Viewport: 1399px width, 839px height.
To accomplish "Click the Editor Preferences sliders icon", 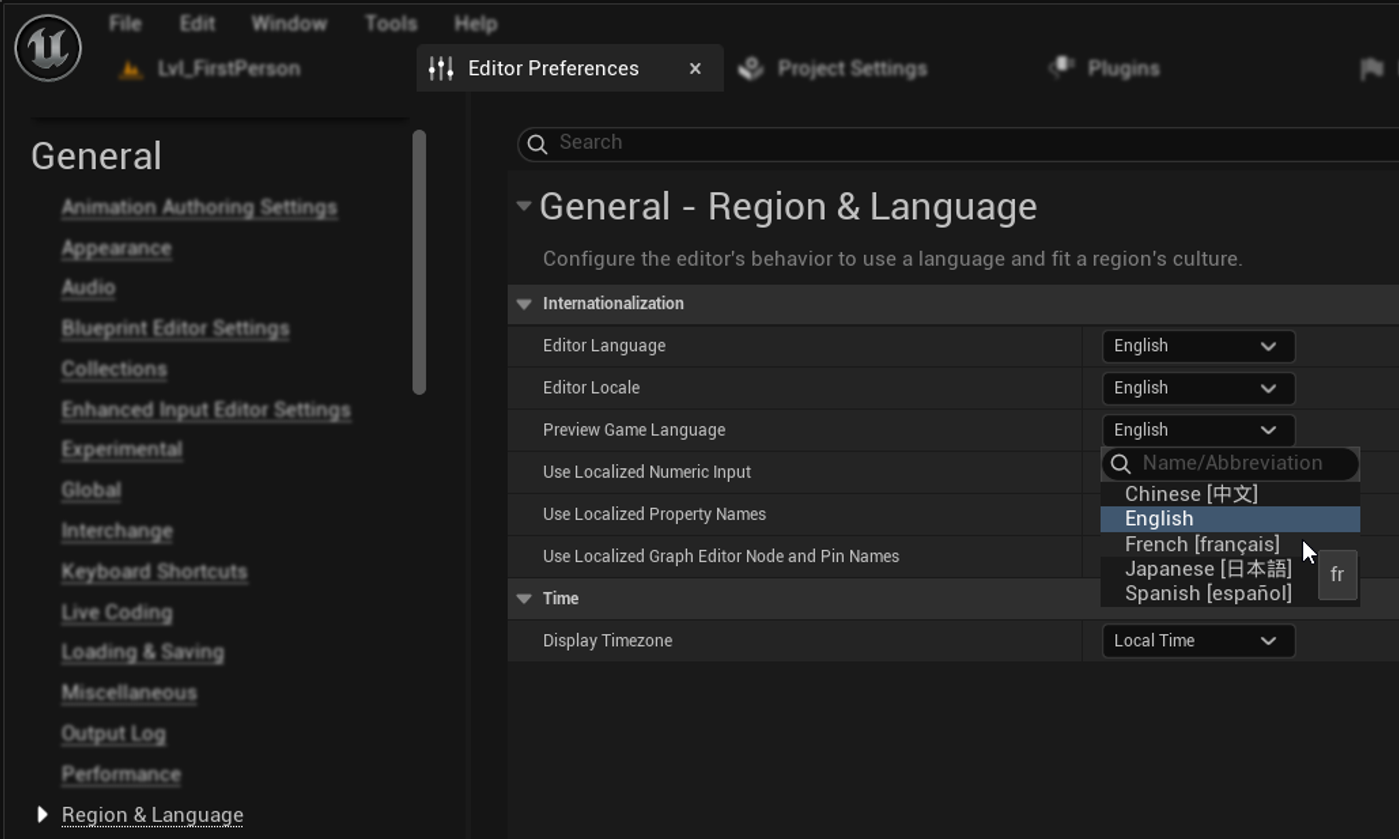I will pos(441,68).
